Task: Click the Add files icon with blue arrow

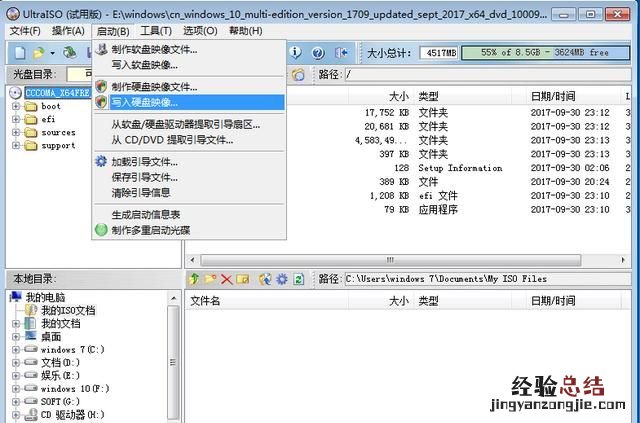Action: 265,279
